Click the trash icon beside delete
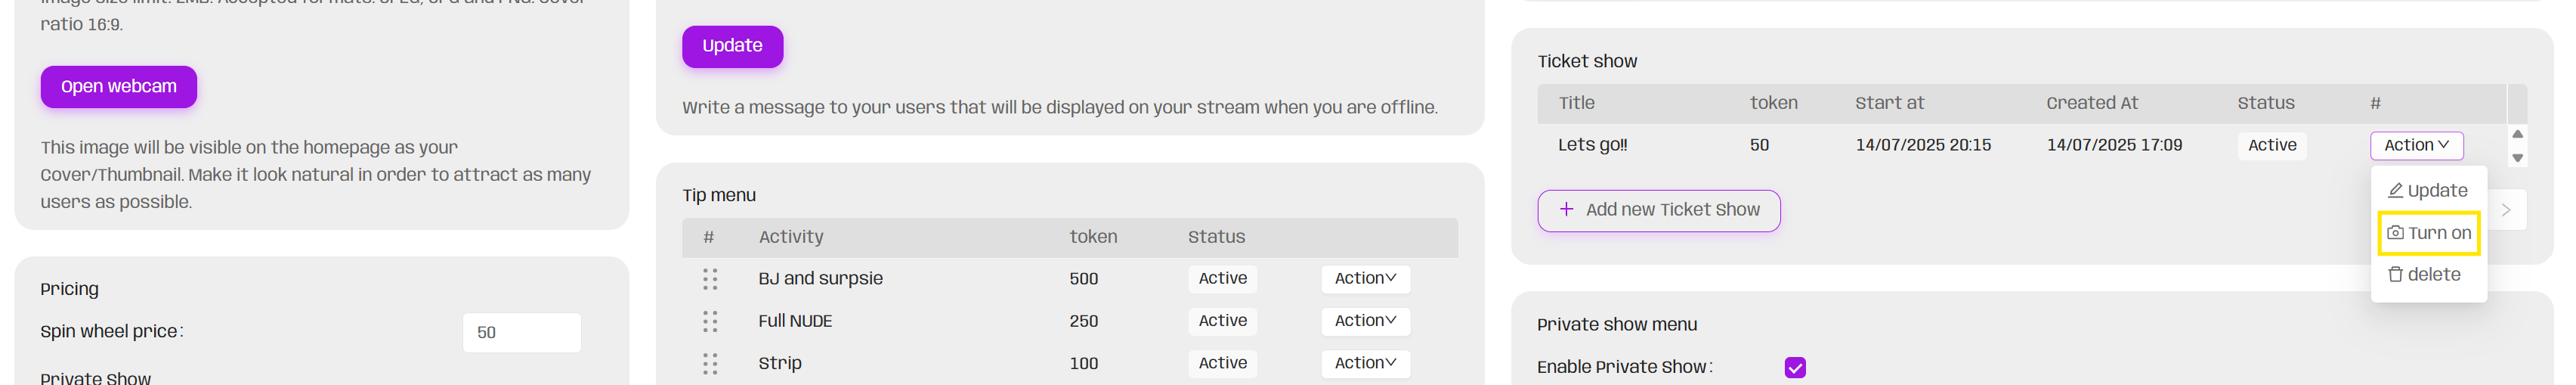 tap(2395, 275)
